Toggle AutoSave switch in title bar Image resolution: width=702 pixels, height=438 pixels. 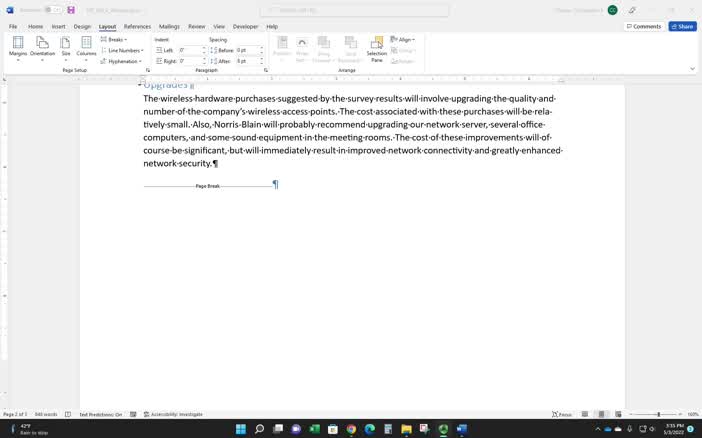point(51,10)
